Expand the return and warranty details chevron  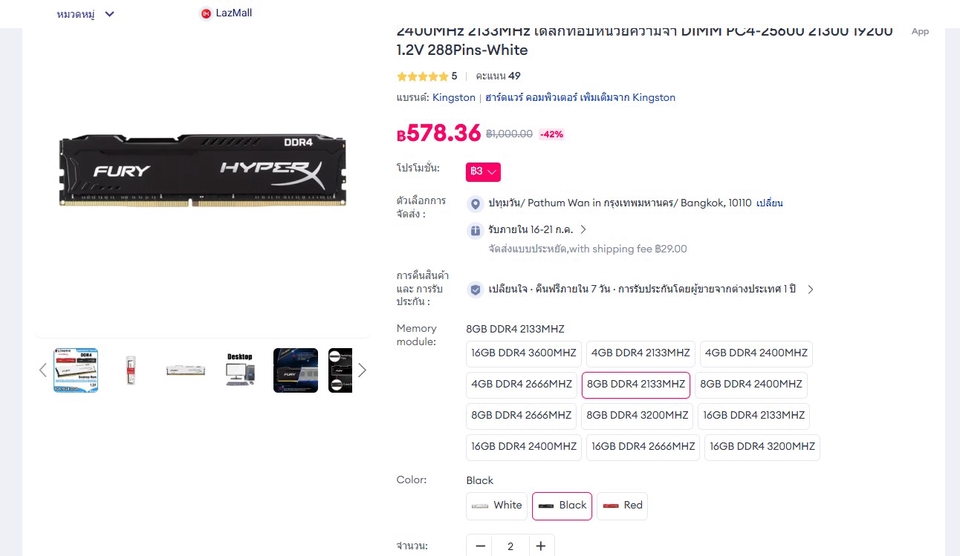pyautogui.click(x=810, y=290)
